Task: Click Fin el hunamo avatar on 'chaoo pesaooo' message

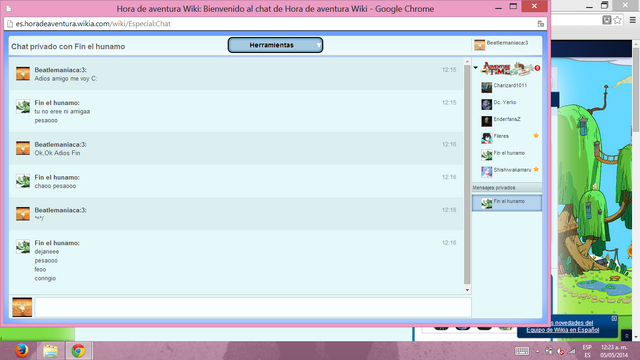Action: click(x=23, y=181)
